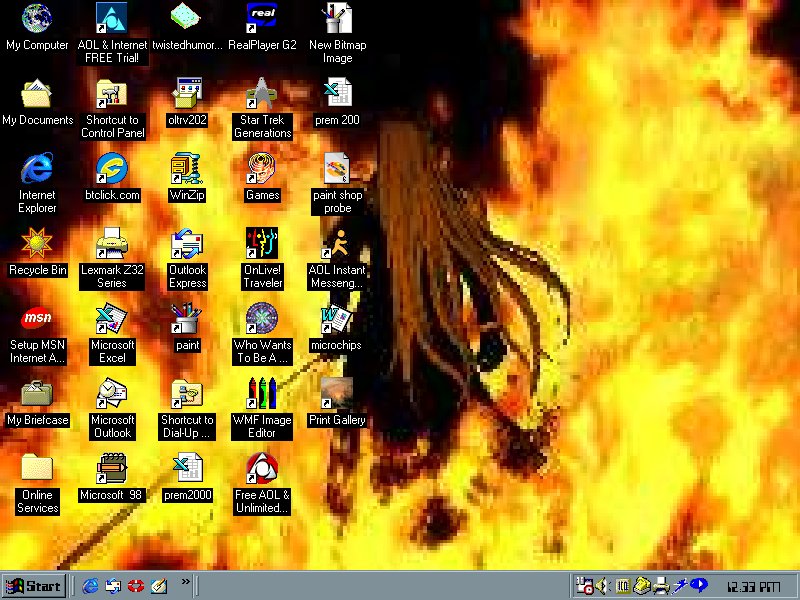Launch Outlook Express from the desktop
This screenshot has width=800, height=600.
pos(187,243)
